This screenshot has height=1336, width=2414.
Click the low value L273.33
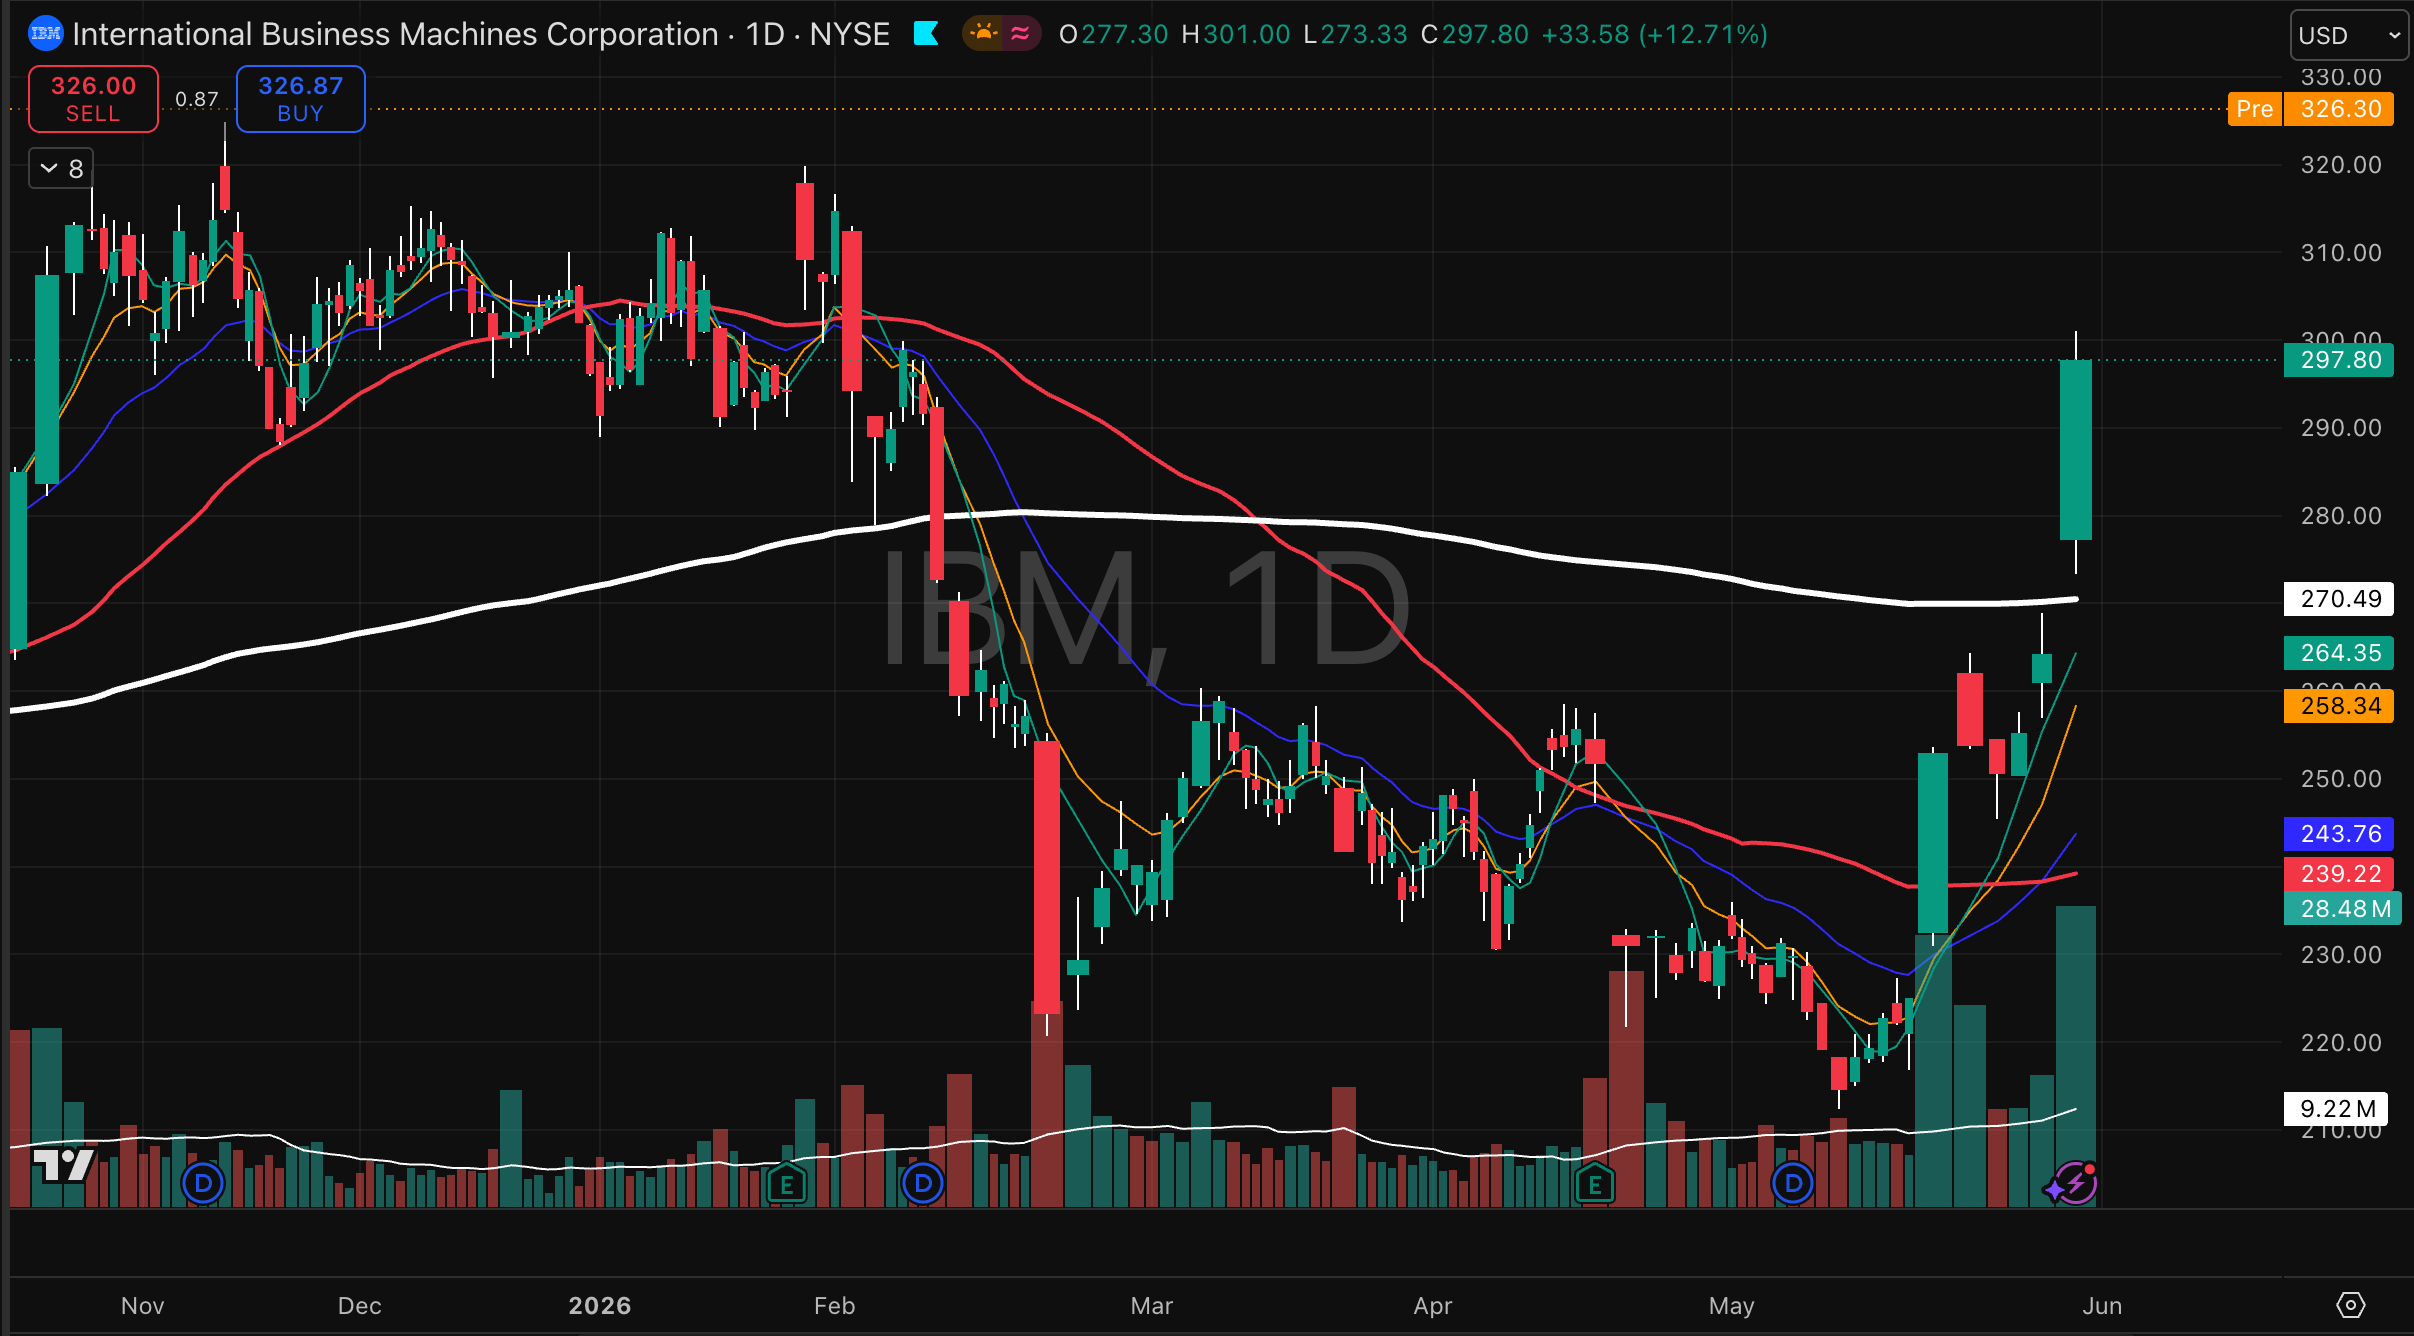1356,34
